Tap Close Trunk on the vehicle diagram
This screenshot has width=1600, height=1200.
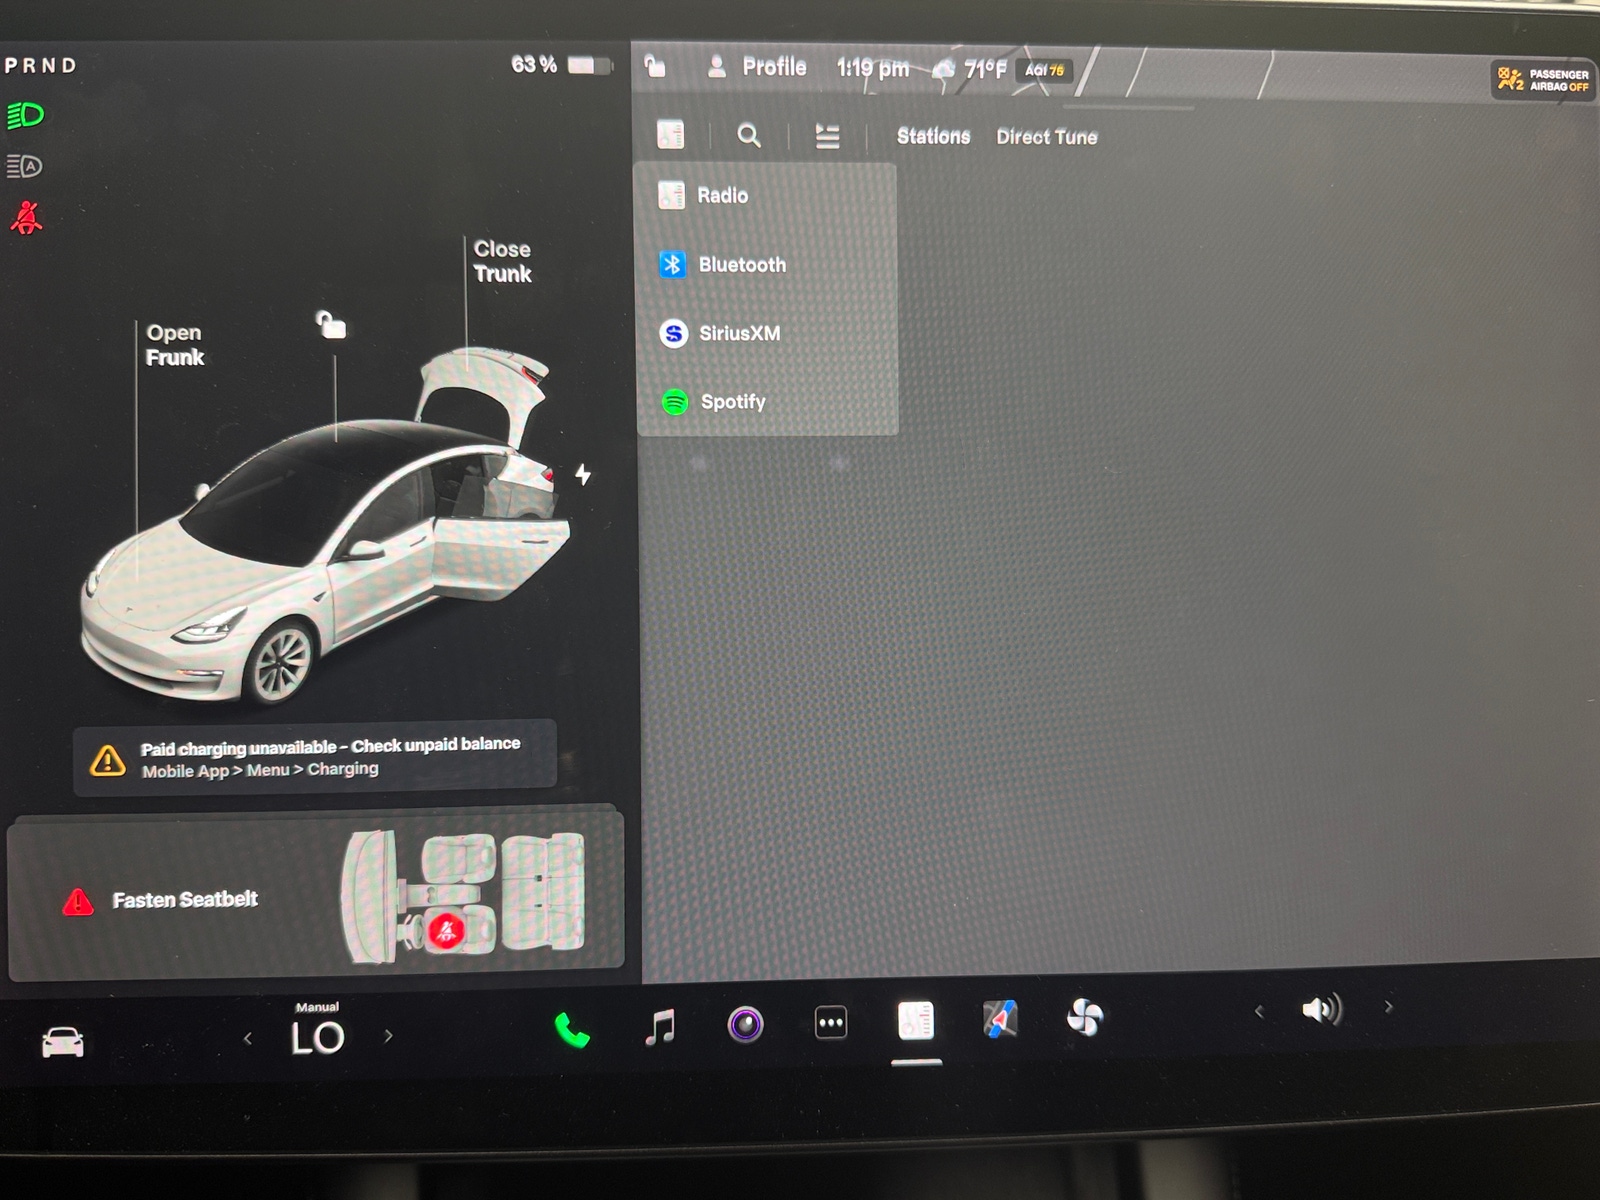pos(502,262)
